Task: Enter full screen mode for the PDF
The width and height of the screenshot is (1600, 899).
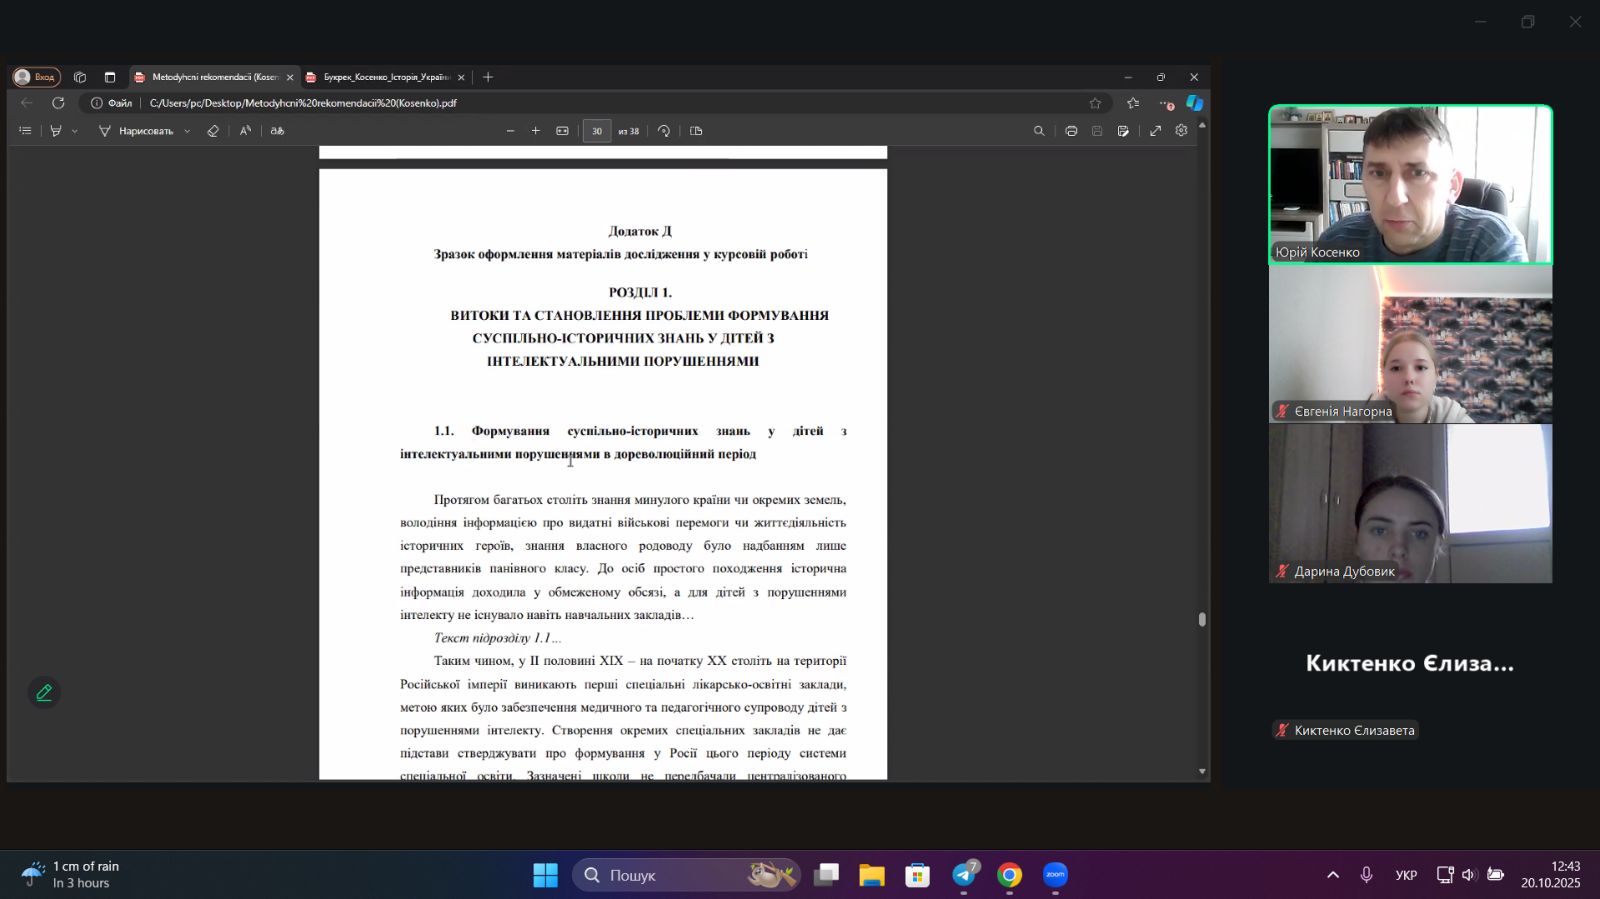Action: click(x=1155, y=131)
